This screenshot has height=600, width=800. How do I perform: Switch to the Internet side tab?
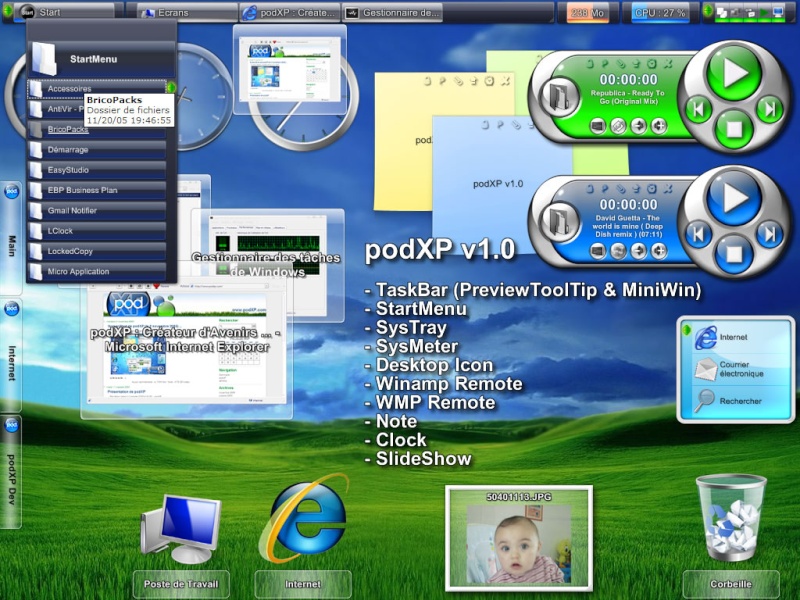click(11, 356)
